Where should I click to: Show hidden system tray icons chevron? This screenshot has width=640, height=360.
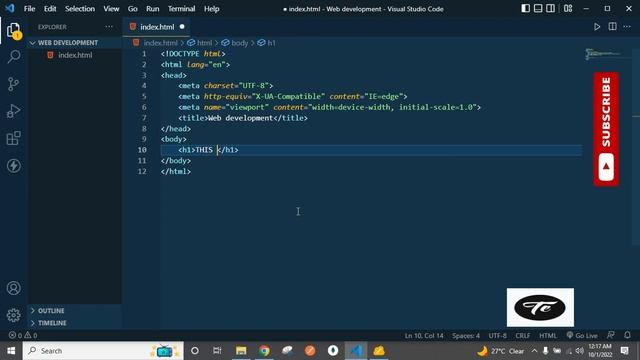(534, 351)
